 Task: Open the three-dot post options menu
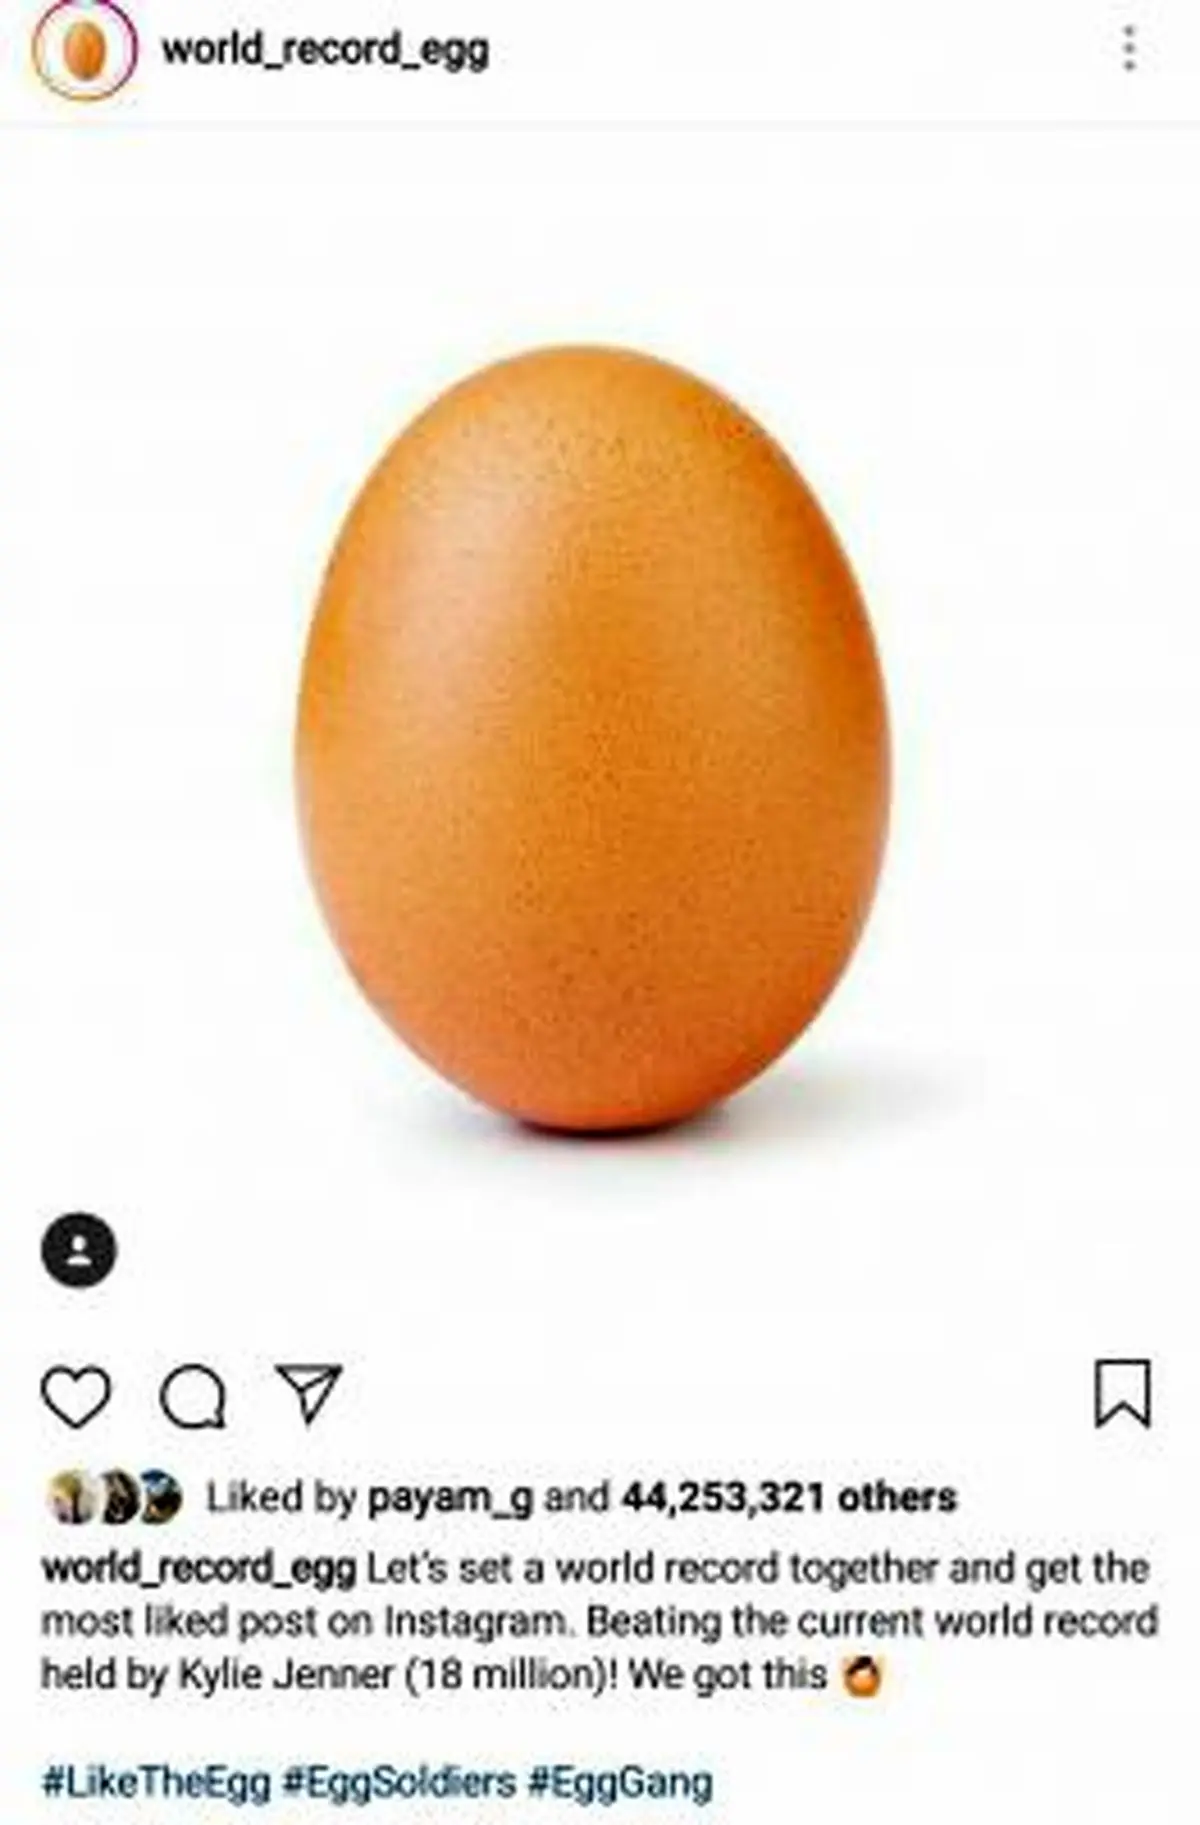pos(1129,49)
